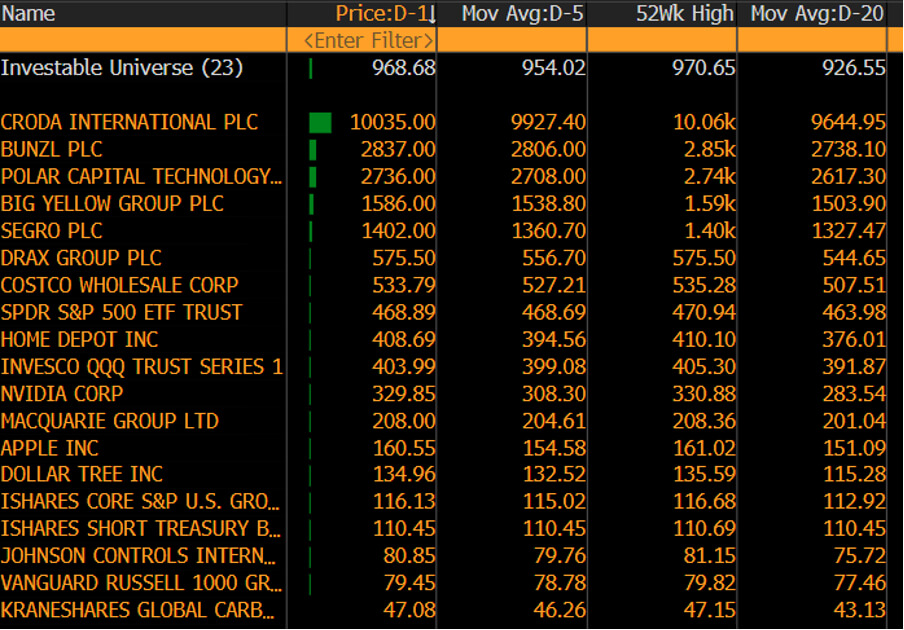Click Nvidia's Mov Avg:D-20 value 283.54
Viewport: 904px width, 630px height.
854,394
